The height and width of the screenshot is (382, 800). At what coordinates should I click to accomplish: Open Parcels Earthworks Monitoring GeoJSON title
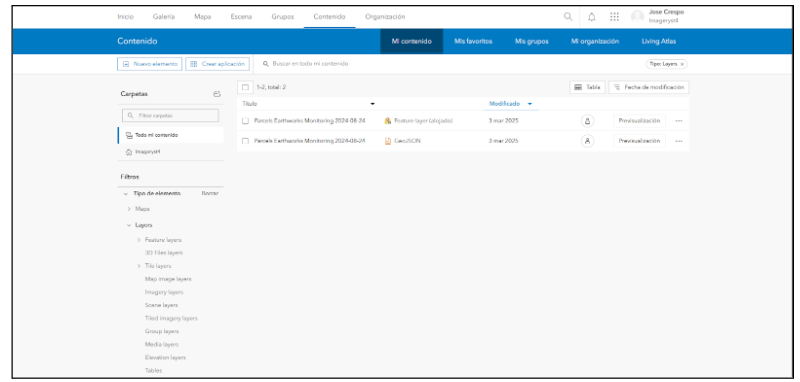(310, 141)
